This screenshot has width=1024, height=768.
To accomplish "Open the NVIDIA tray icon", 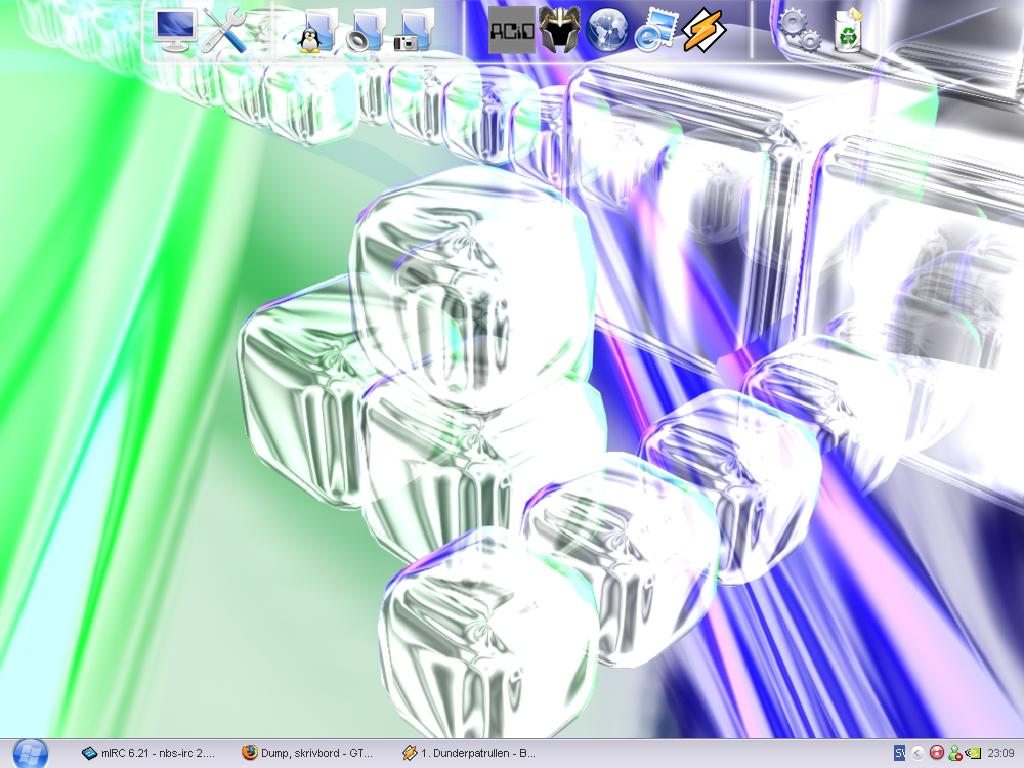I will click(x=973, y=754).
